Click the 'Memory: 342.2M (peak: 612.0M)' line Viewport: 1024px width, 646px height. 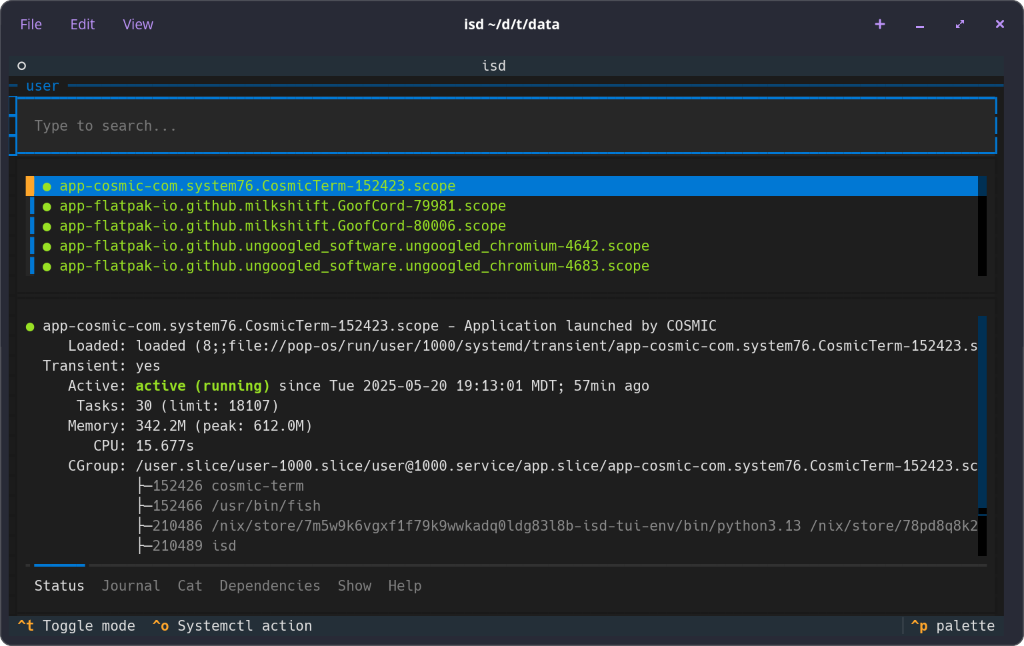click(190, 426)
